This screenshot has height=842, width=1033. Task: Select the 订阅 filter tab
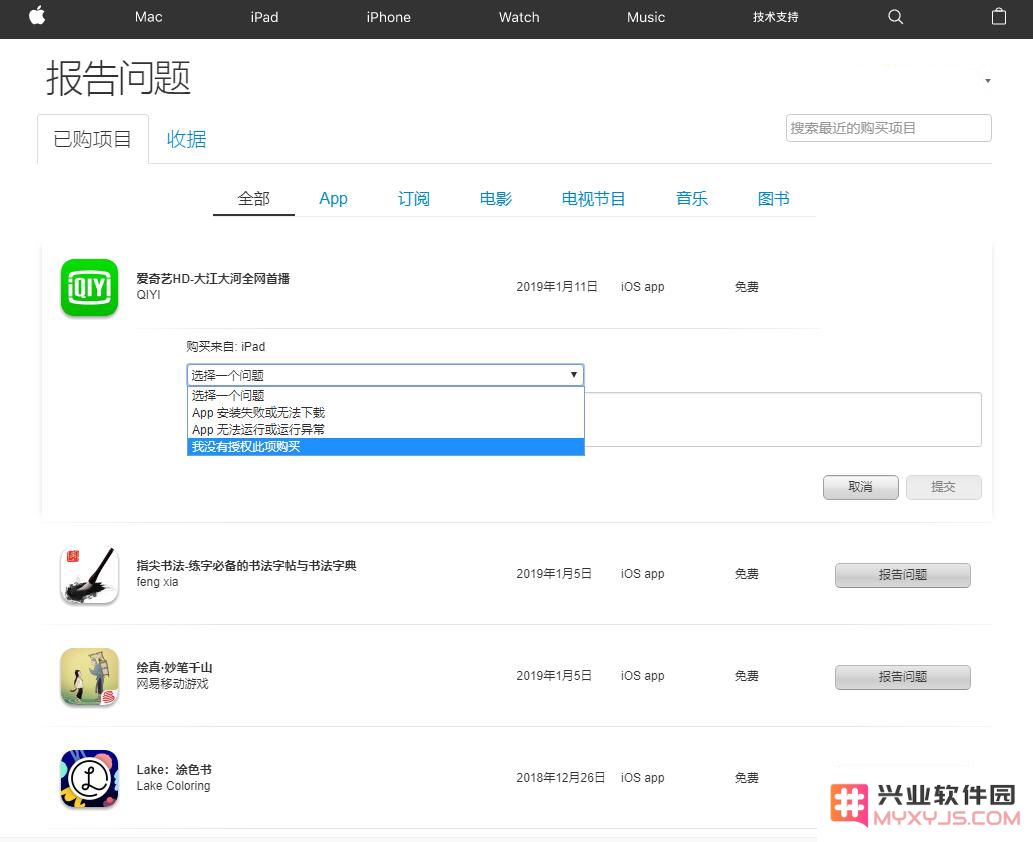[x=414, y=198]
